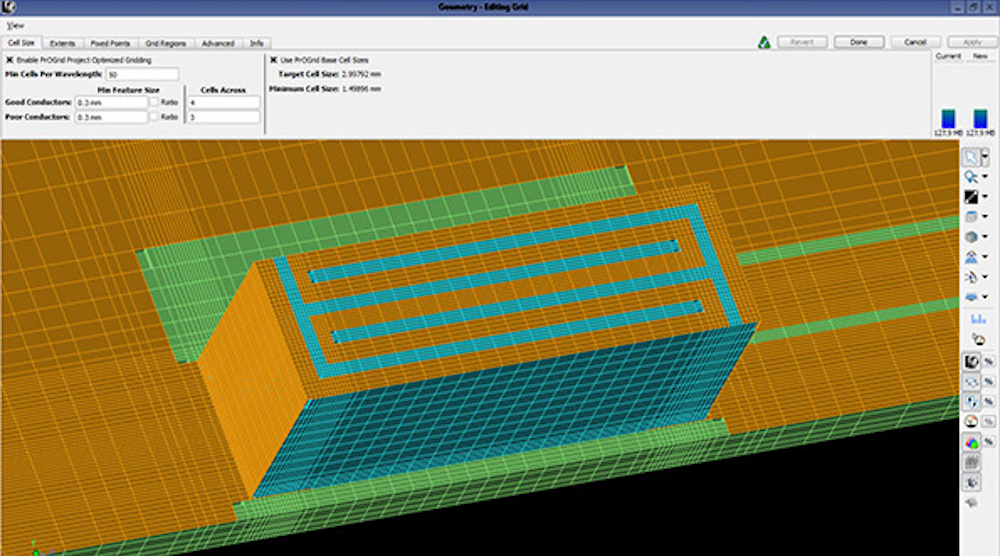Click the Current memory usage bar
The height and width of the screenshot is (556, 1000).
coord(947,117)
